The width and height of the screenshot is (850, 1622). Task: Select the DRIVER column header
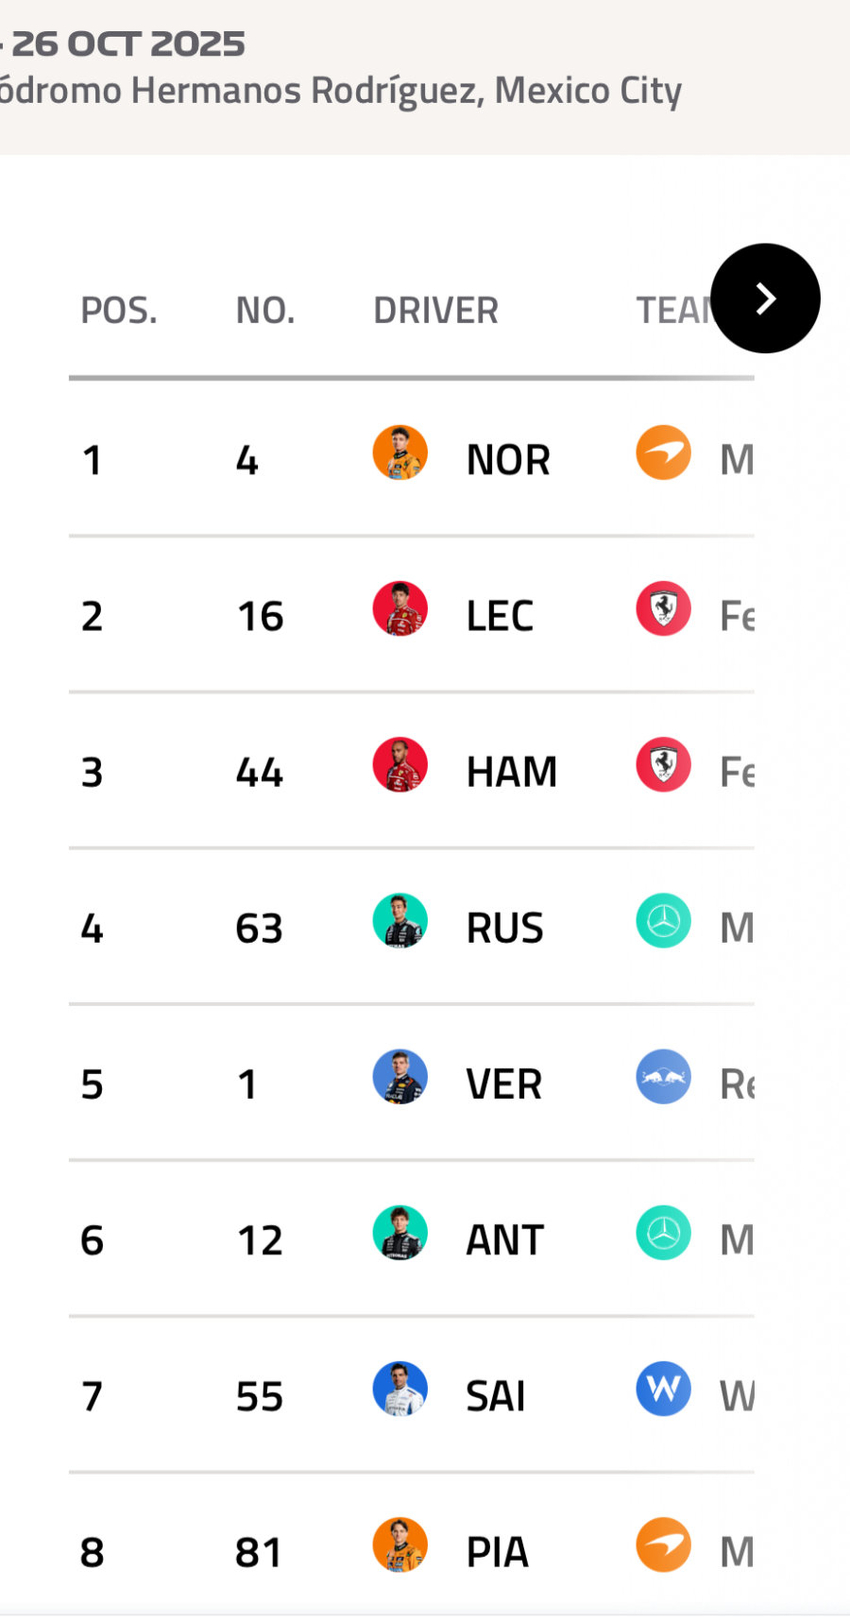[435, 311]
